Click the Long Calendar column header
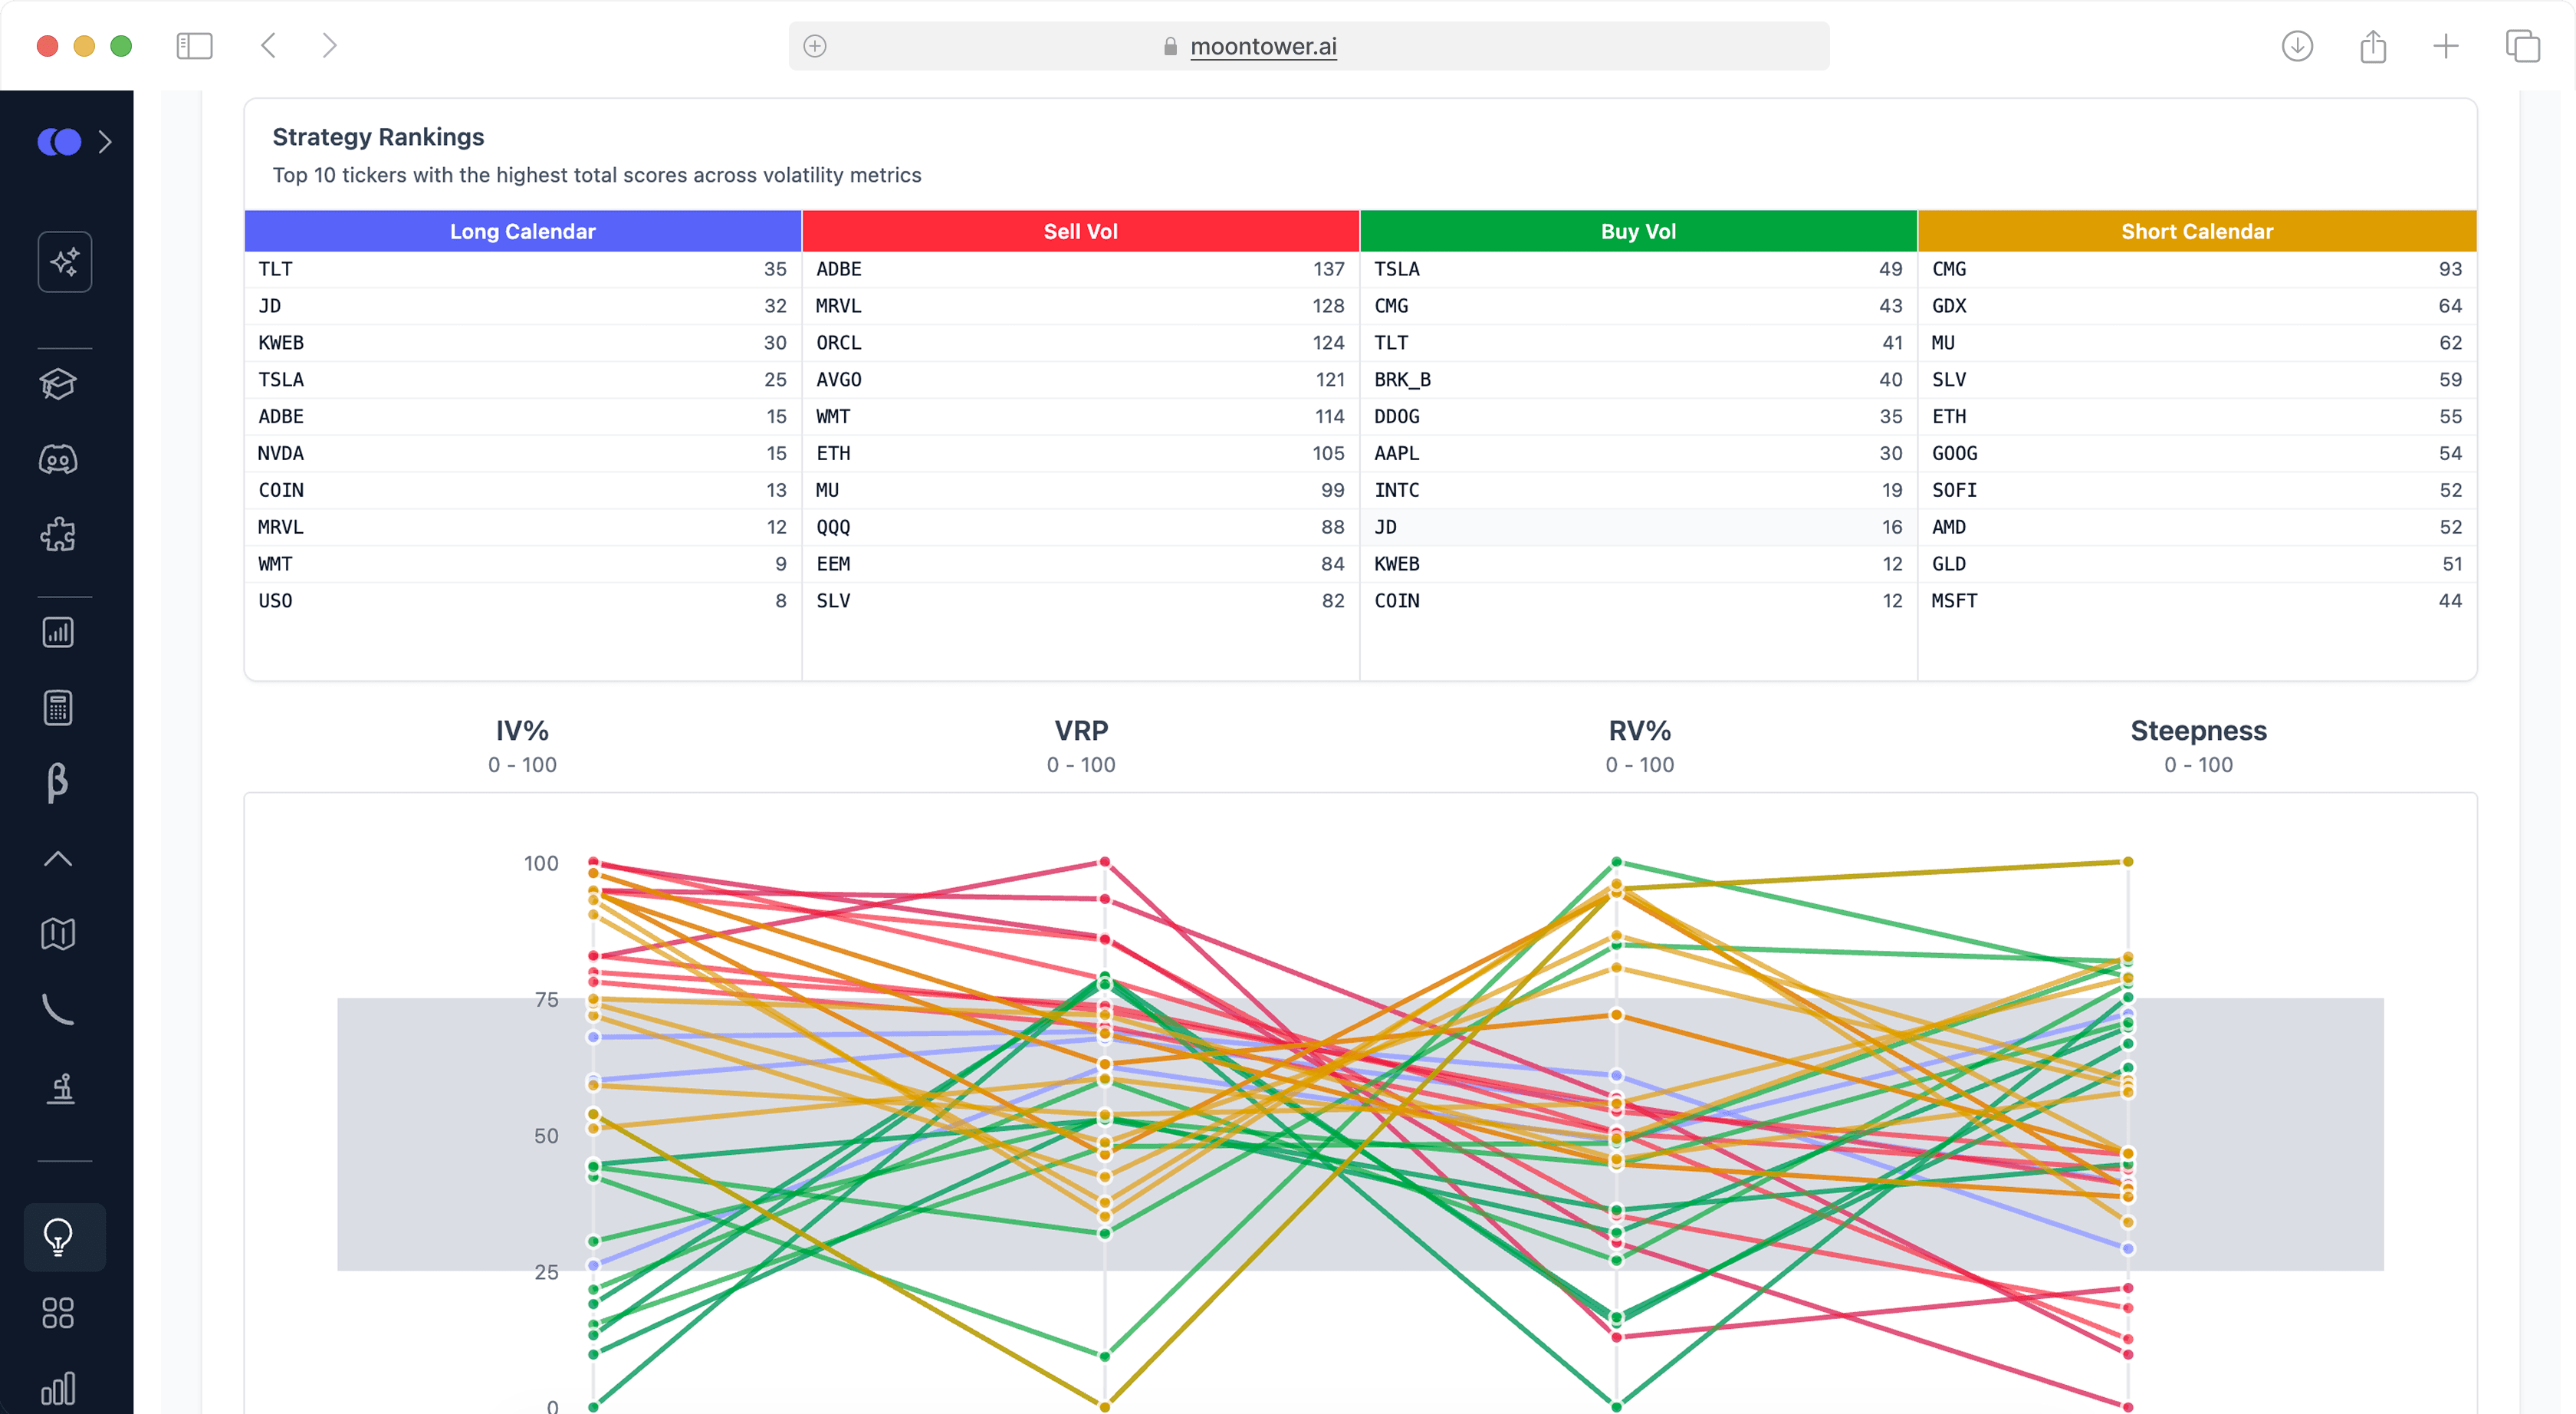The width and height of the screenshot is (2576, 1414). coord(522,231)
